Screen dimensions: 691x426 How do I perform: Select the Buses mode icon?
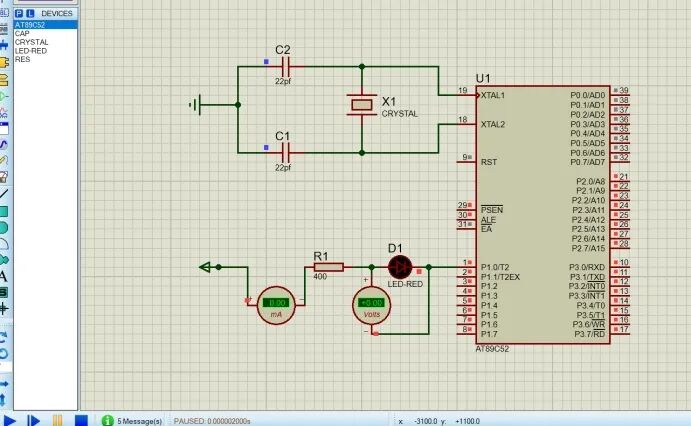pos(4,44)
